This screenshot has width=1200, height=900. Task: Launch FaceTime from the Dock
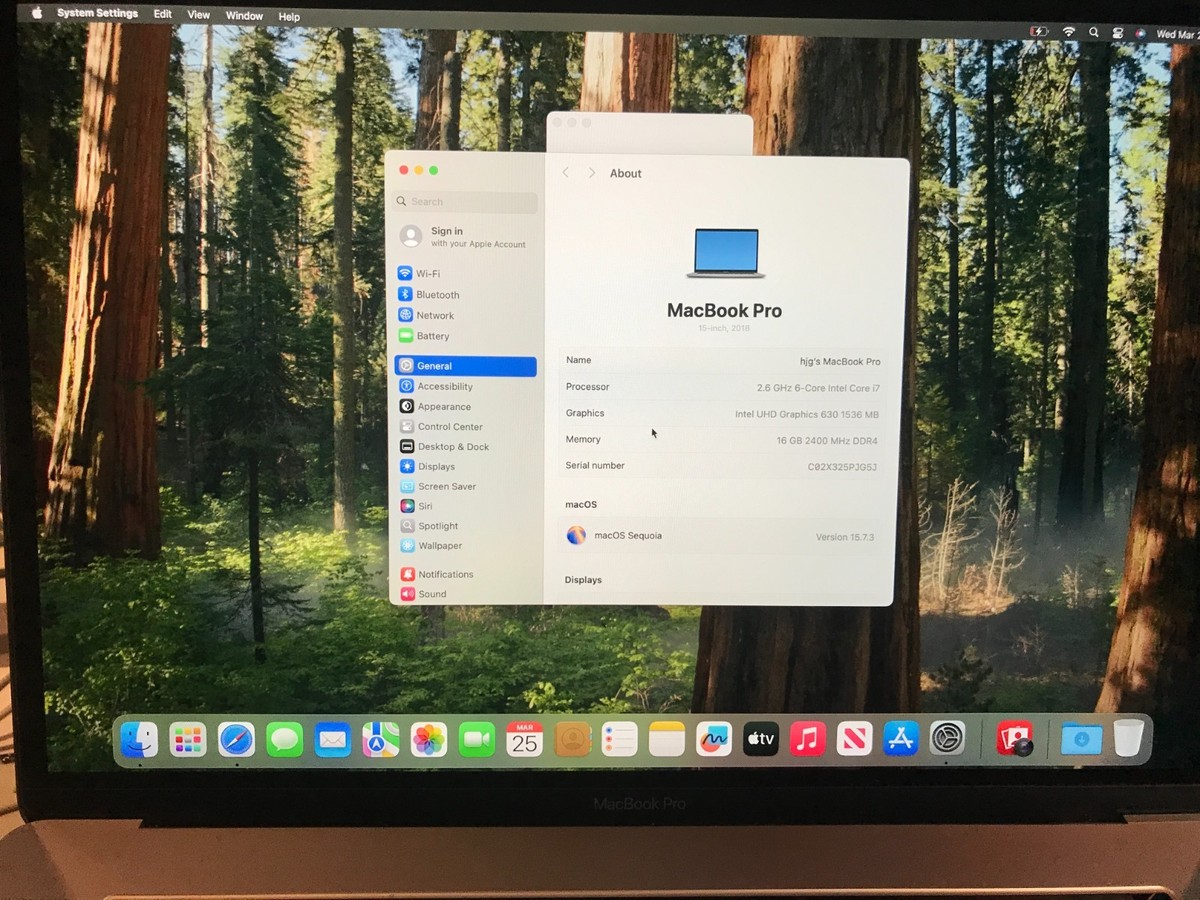pyautogui.click(x=477, y=740)
